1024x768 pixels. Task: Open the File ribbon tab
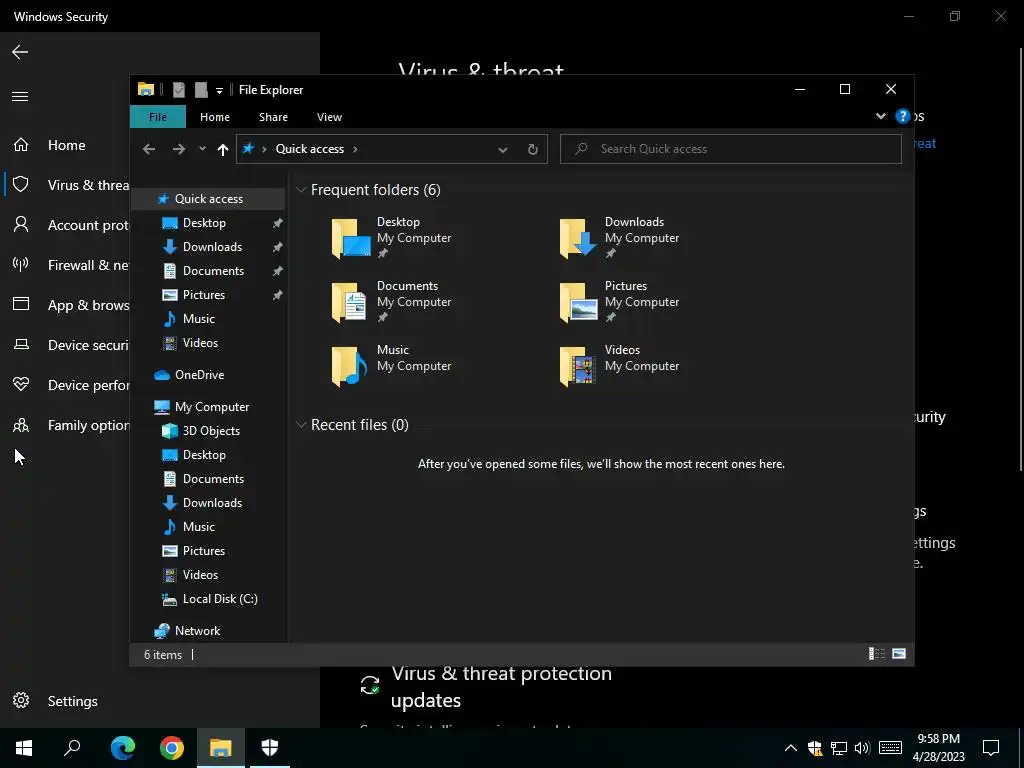coord(158,117)
